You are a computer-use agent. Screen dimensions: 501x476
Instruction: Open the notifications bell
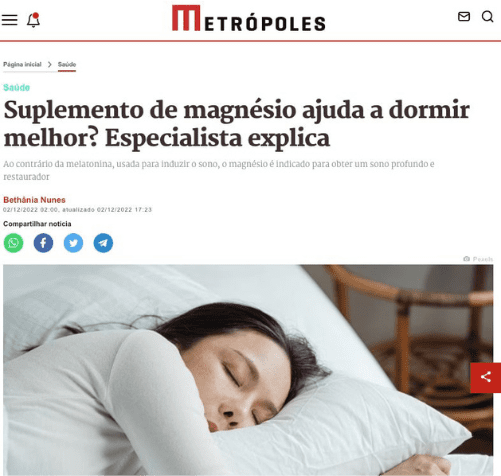[33, 20]
